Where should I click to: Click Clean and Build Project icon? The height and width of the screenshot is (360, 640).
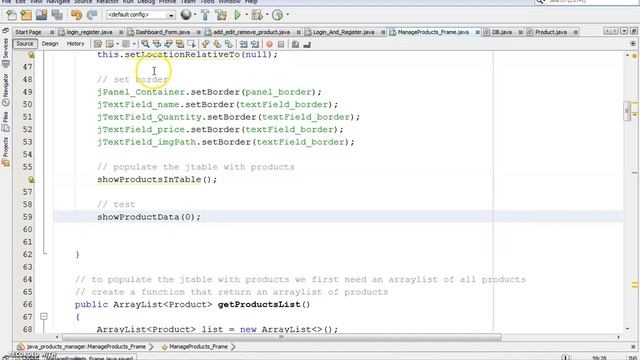tap(221, 15)
